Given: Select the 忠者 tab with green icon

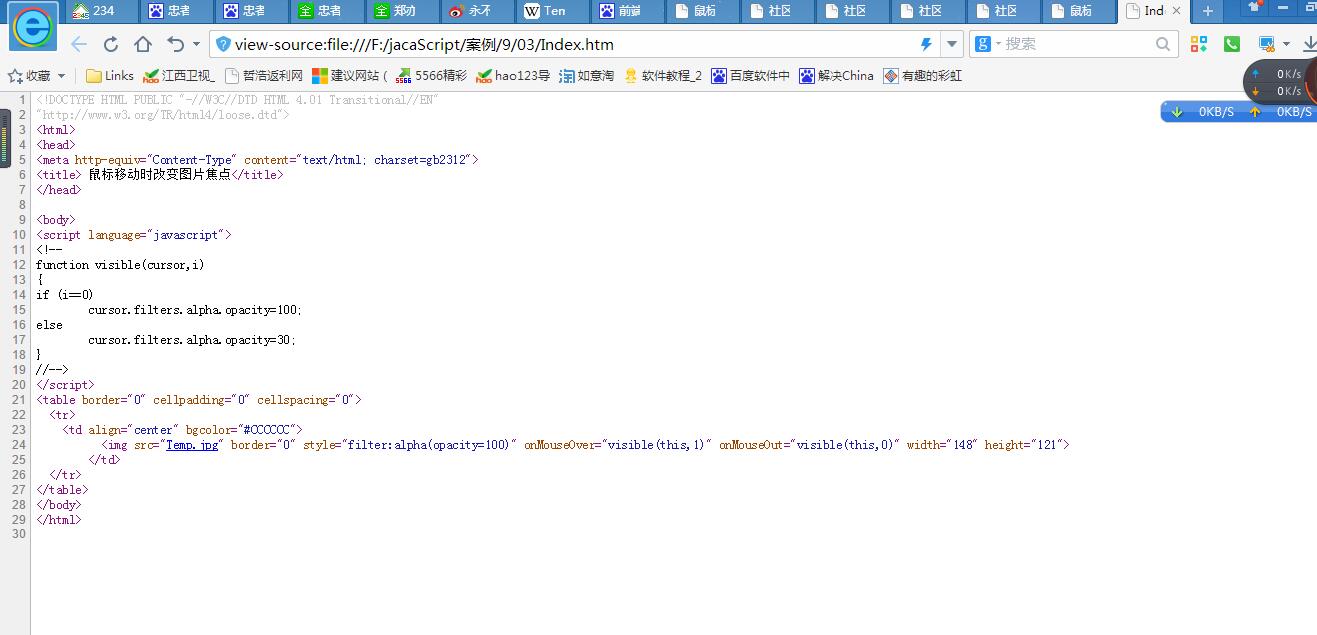Looking at the screenshot, I should coord(329,11).
